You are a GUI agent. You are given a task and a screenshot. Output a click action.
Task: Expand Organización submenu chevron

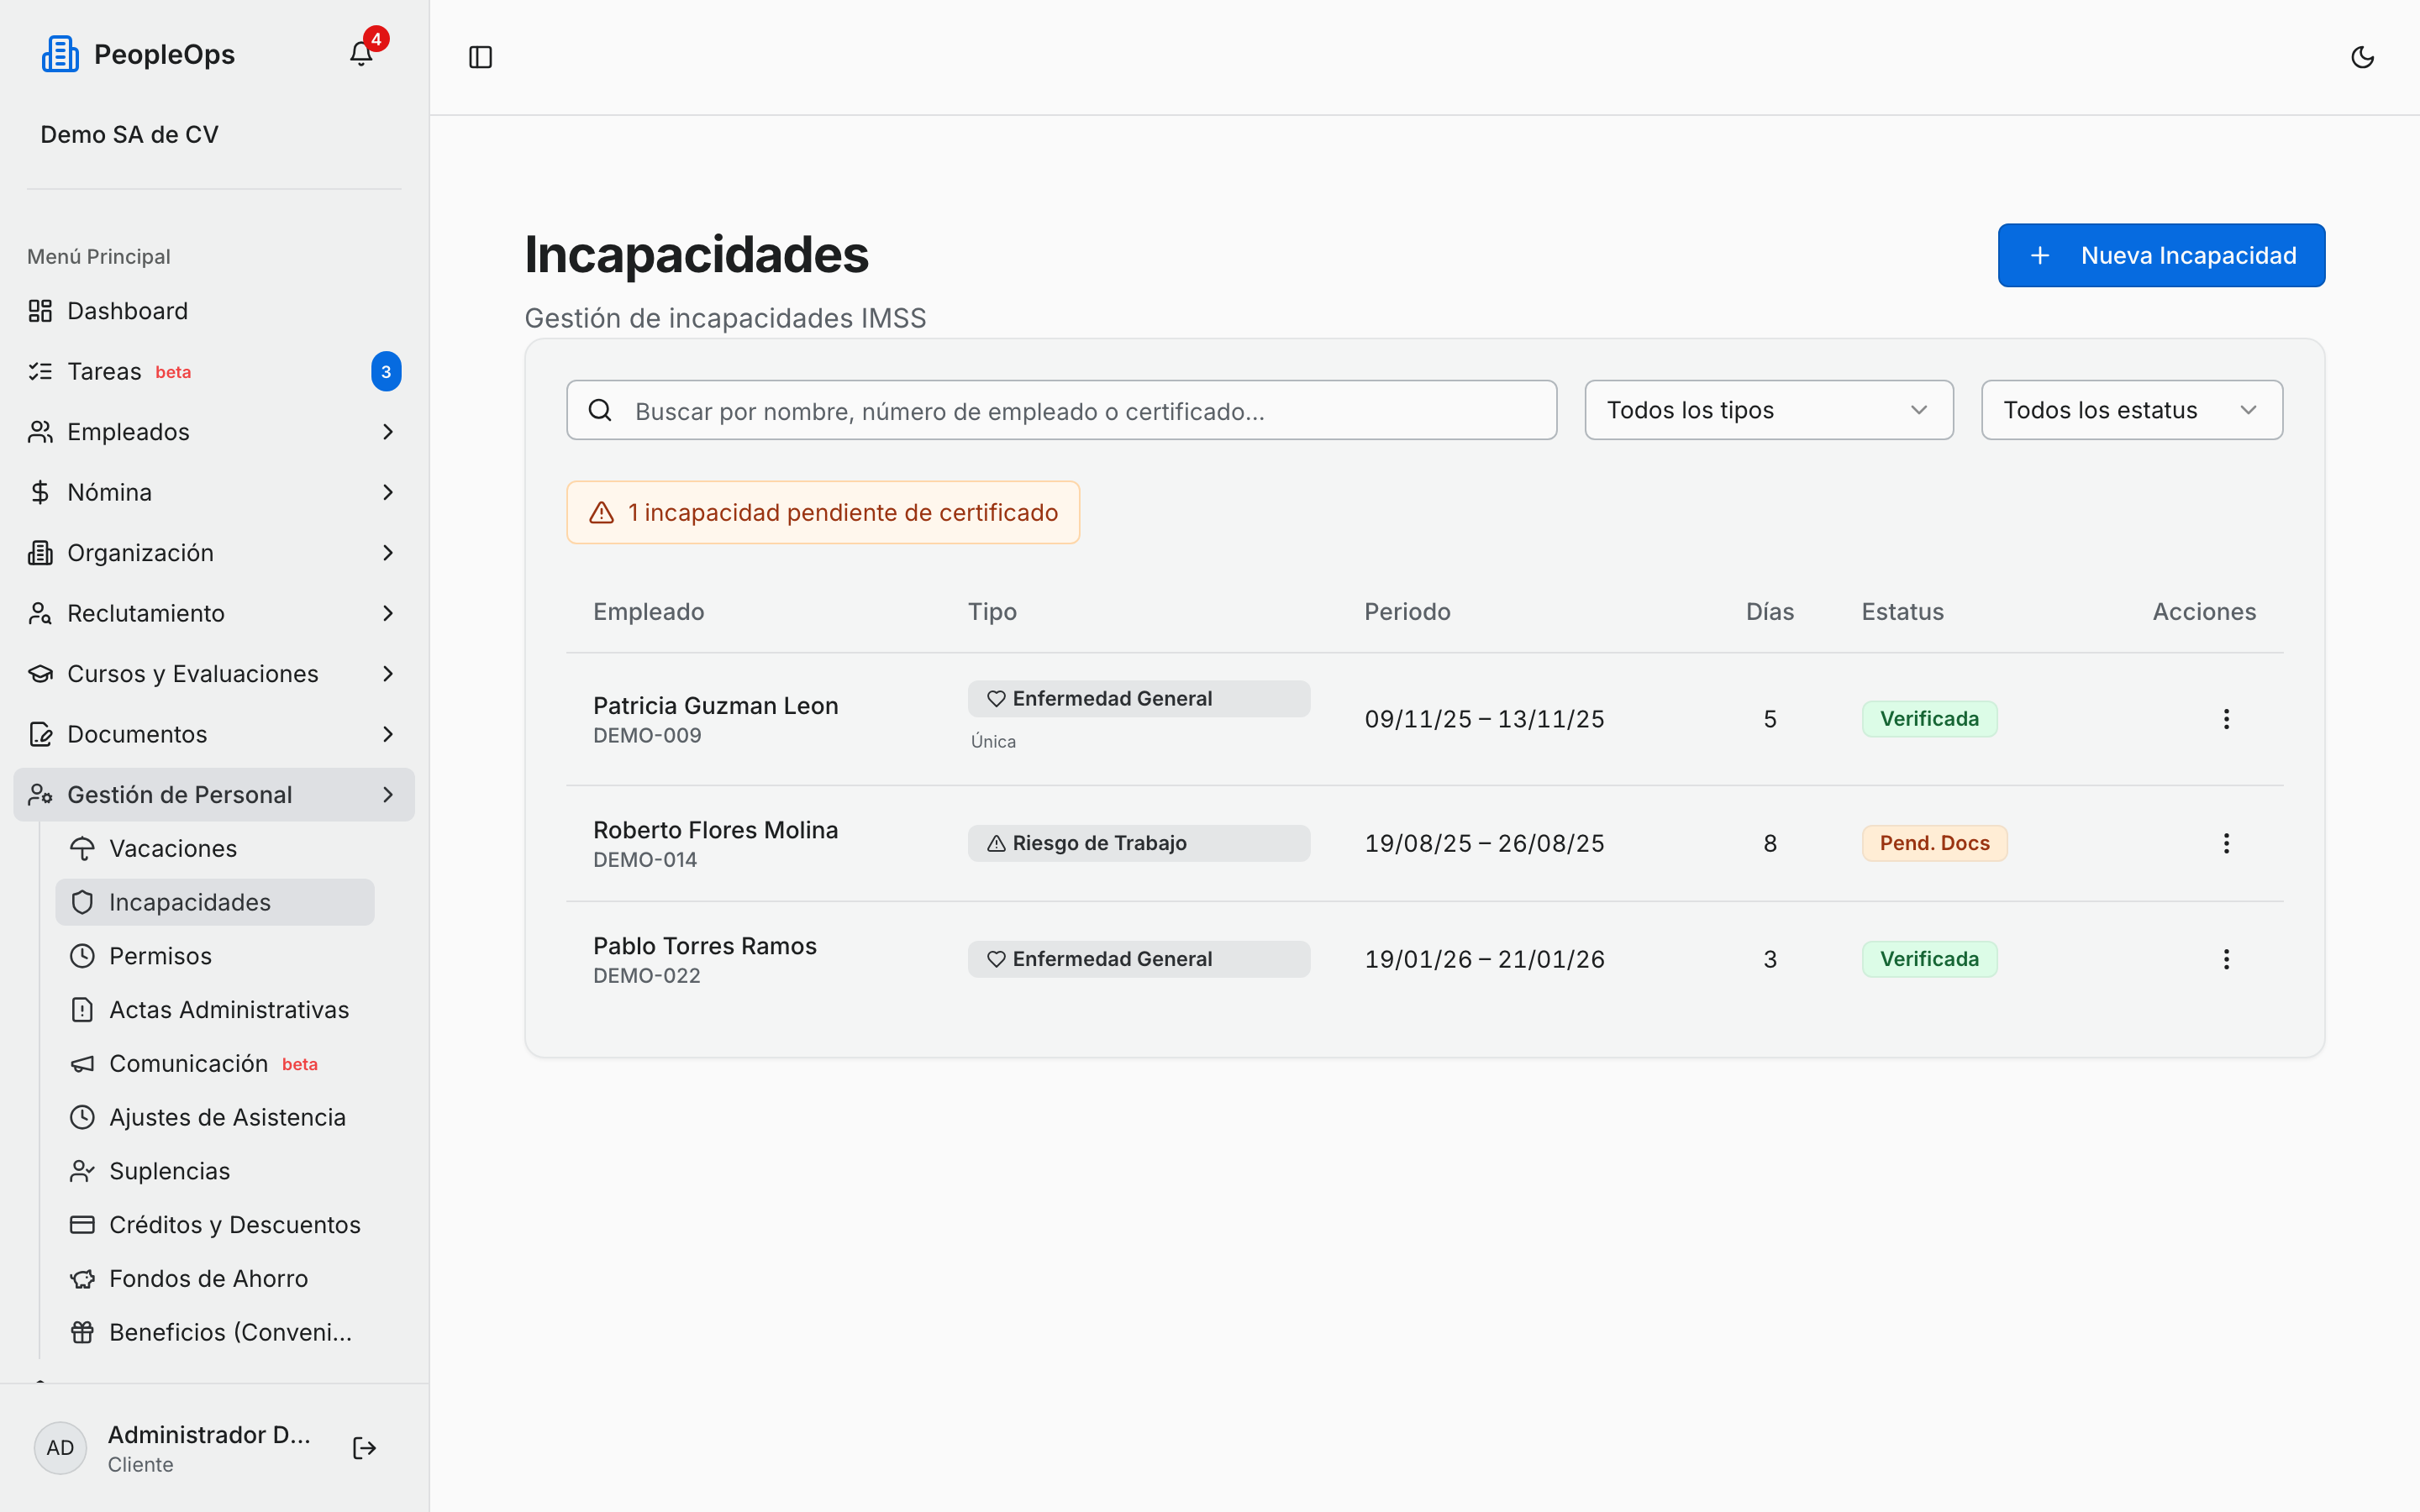(x=388, y=553)
